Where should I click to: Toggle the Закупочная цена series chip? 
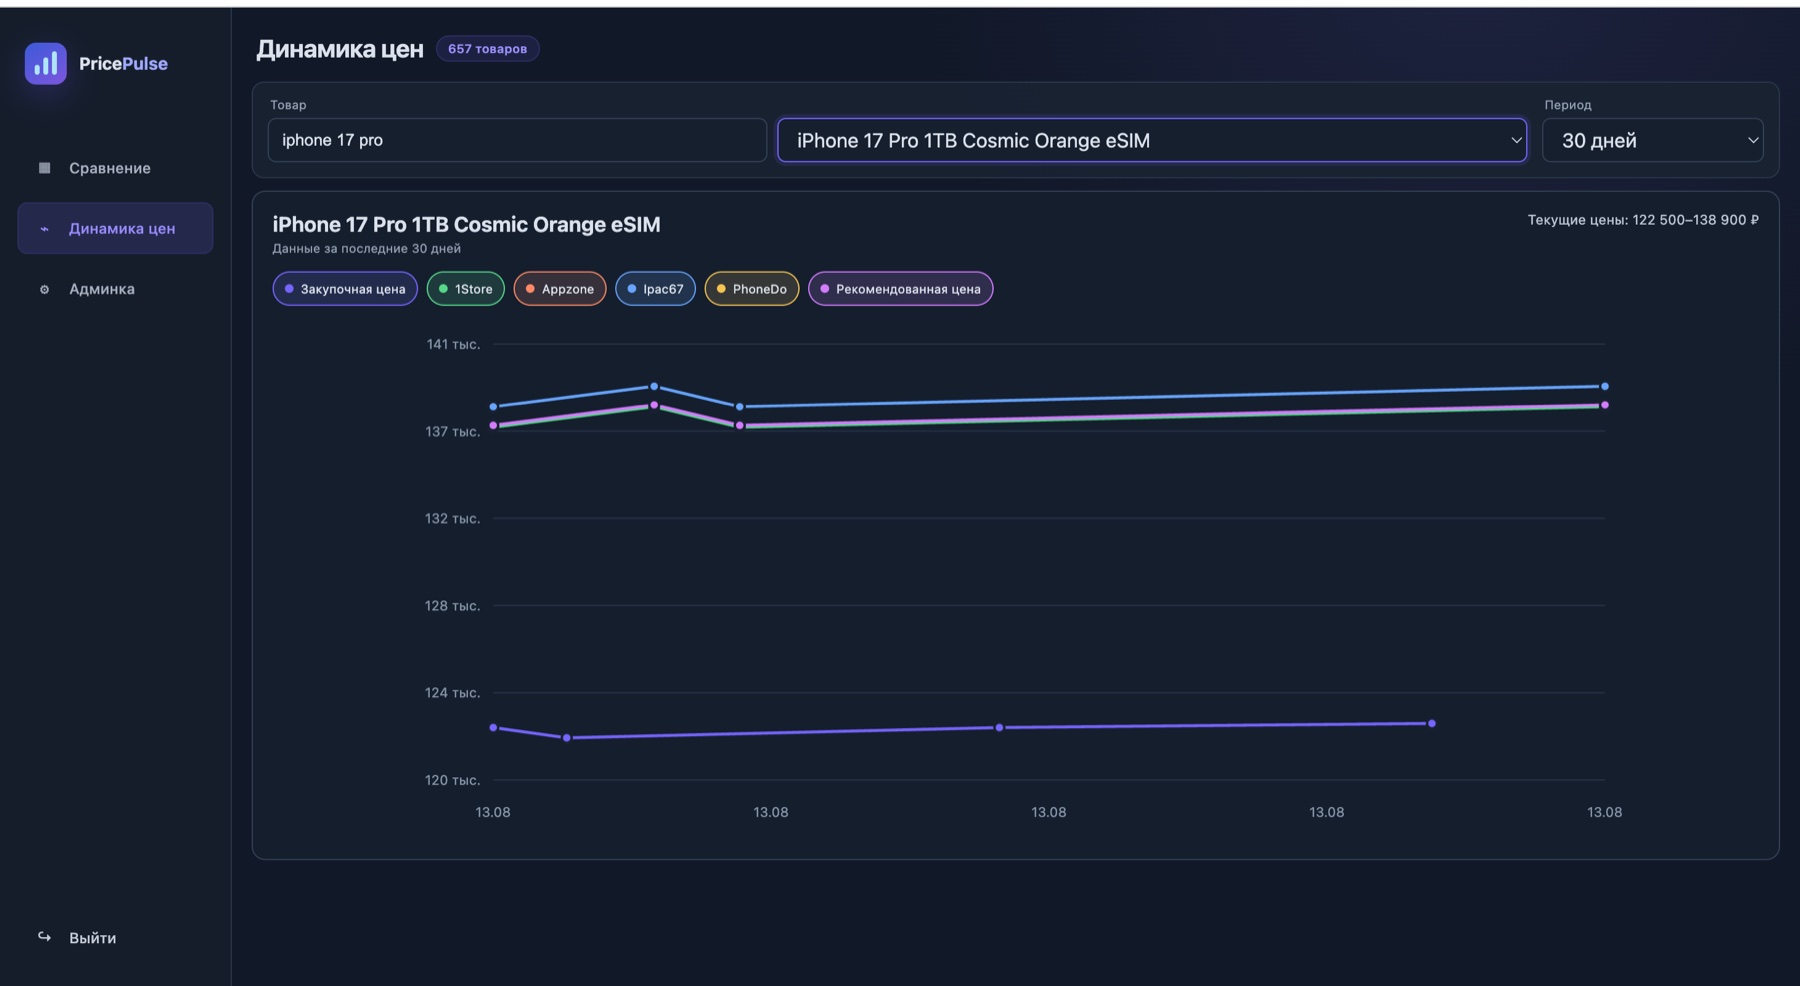tap(345, 289)
